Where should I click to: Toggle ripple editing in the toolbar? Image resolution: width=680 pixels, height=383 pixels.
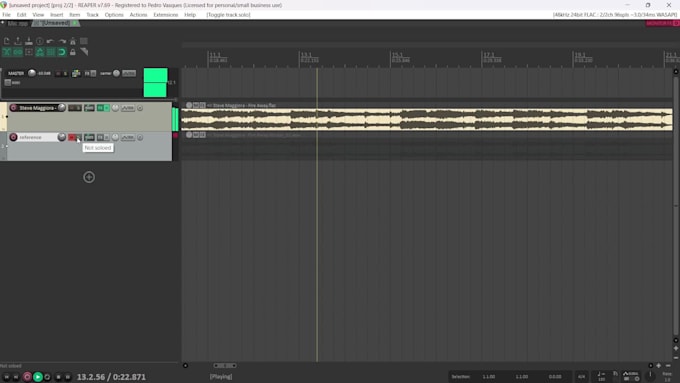coord(29,52)
